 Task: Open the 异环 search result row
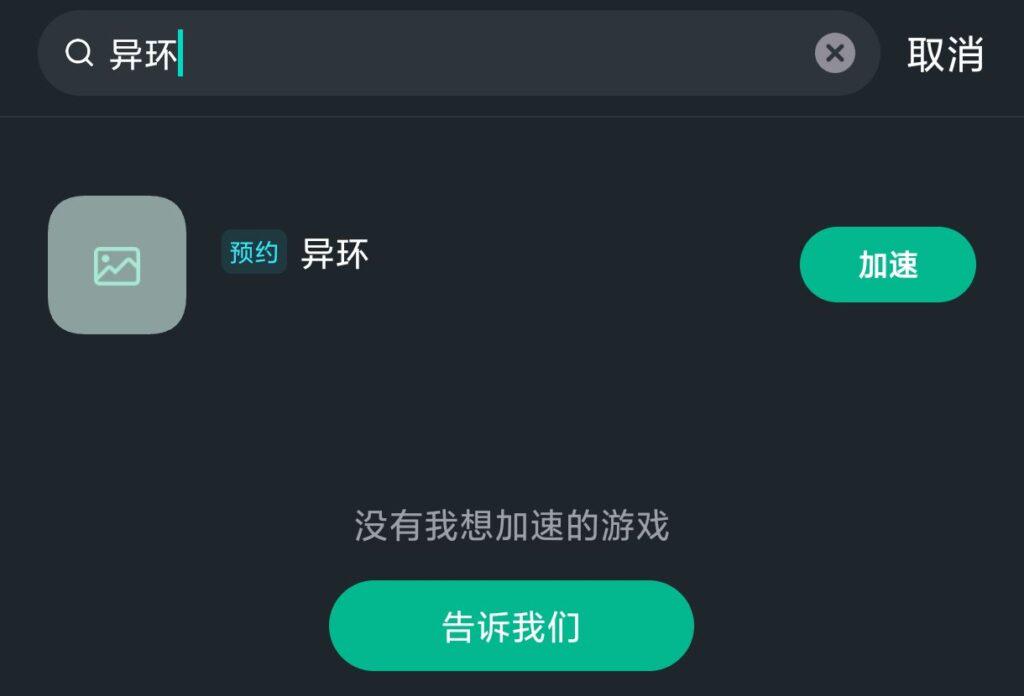pos(512,265)
